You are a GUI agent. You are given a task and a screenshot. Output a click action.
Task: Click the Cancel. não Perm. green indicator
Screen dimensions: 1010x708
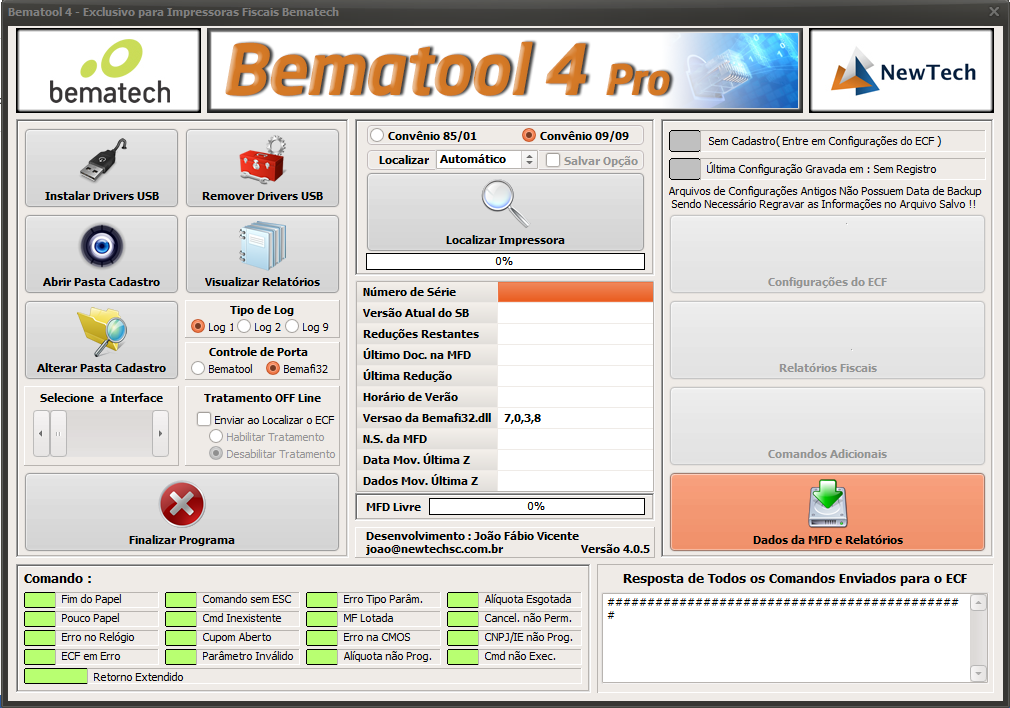click(x=463, y=618)
